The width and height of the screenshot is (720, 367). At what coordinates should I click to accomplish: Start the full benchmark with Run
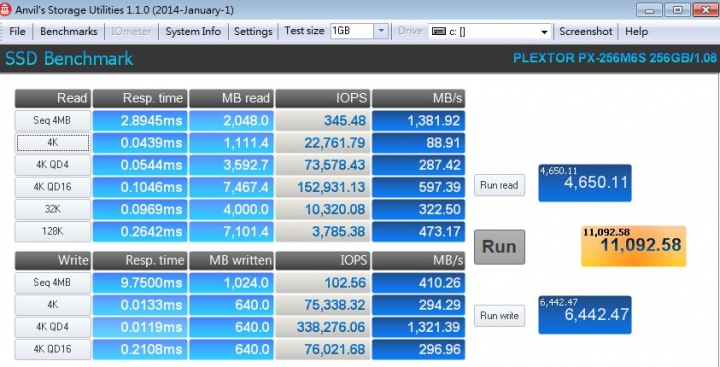pyautogui.click(x=499, y=247)
